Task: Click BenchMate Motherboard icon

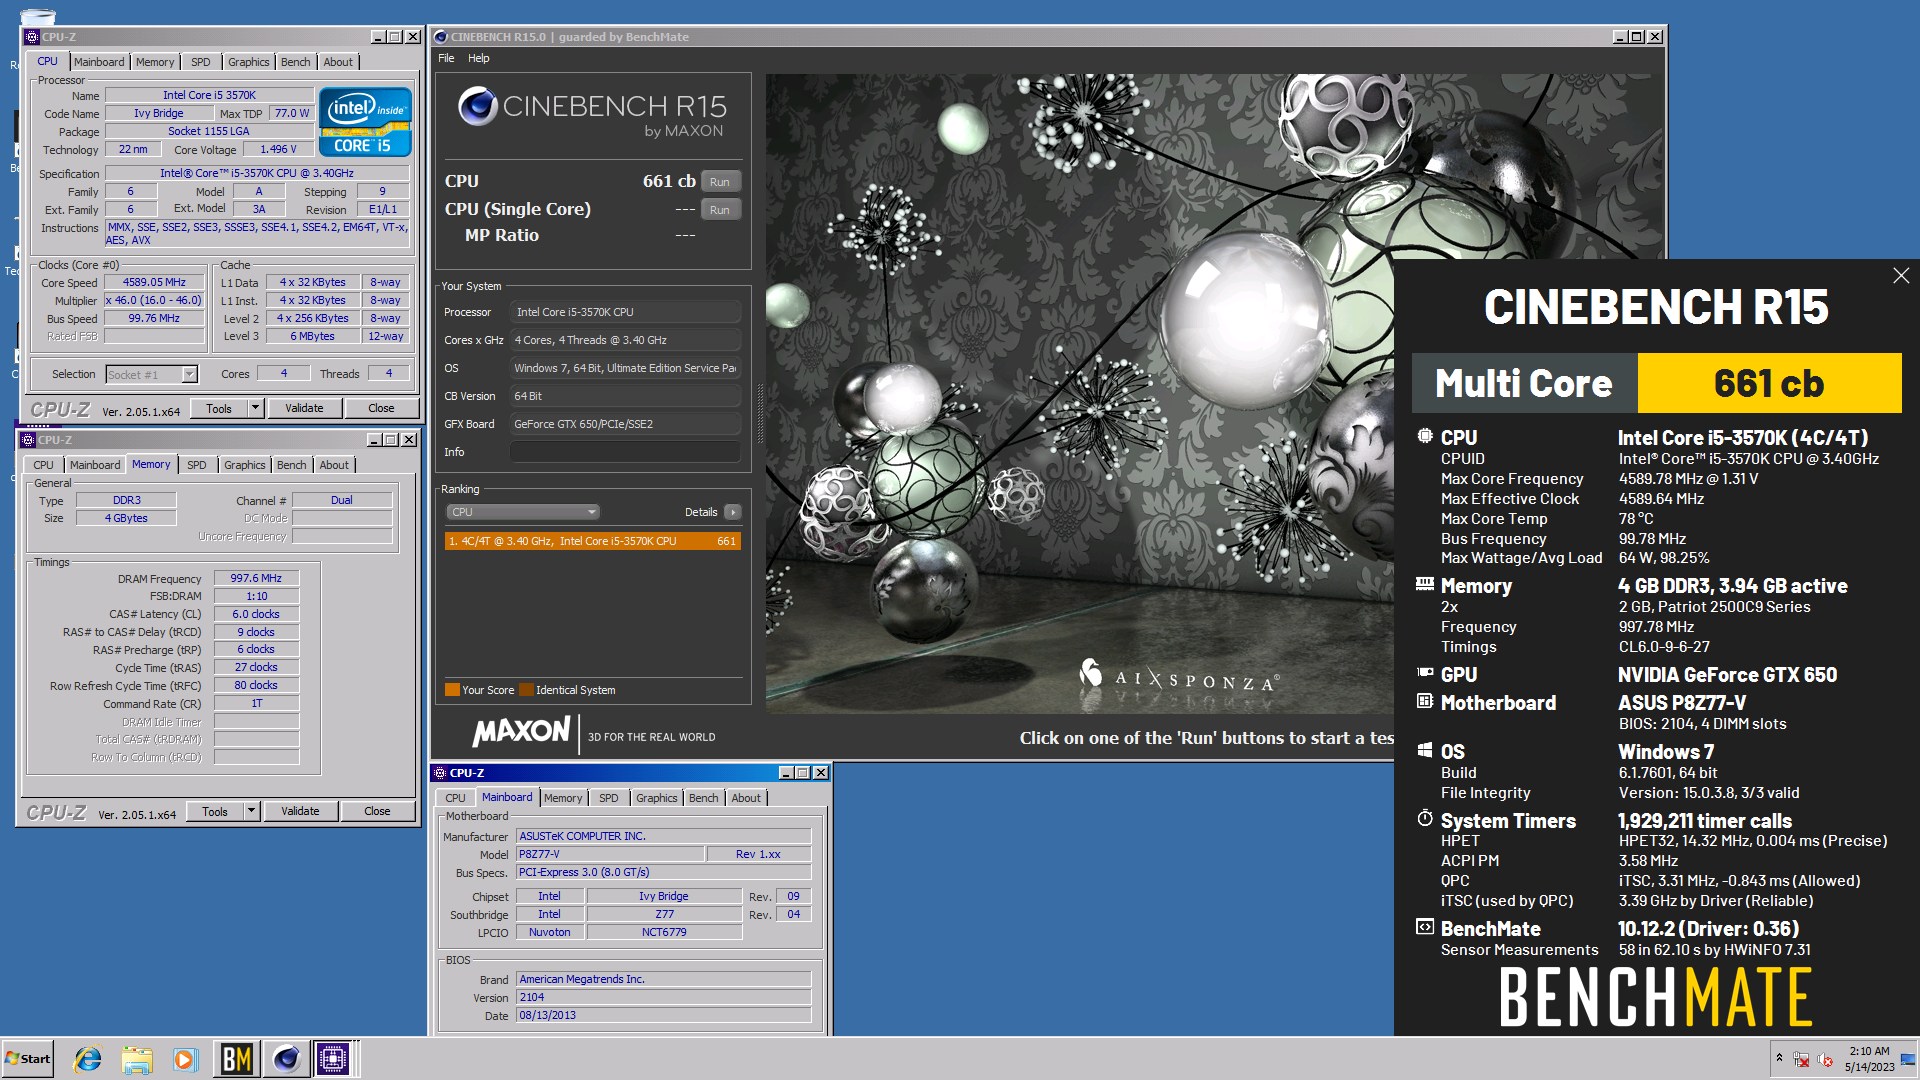Action: (1425, 701)
